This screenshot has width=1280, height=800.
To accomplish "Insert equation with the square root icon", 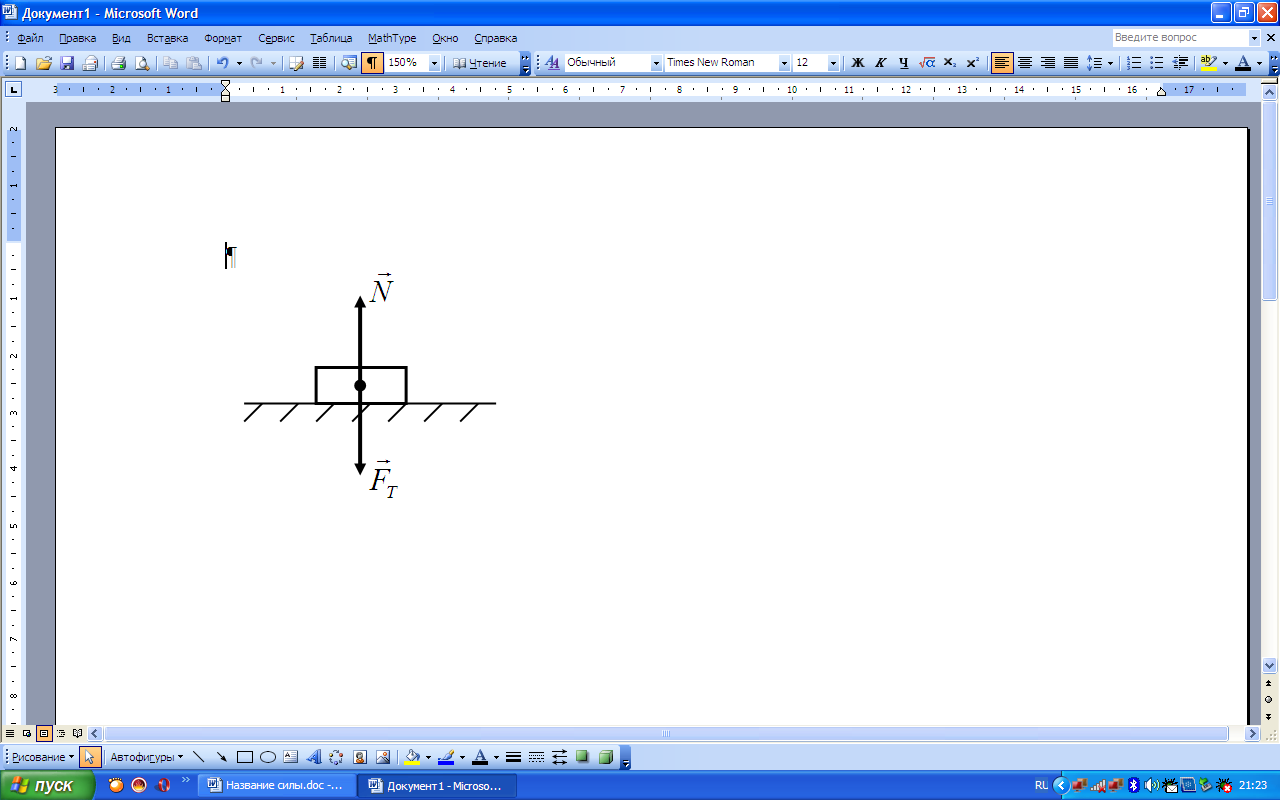I will tap(927, 63).
